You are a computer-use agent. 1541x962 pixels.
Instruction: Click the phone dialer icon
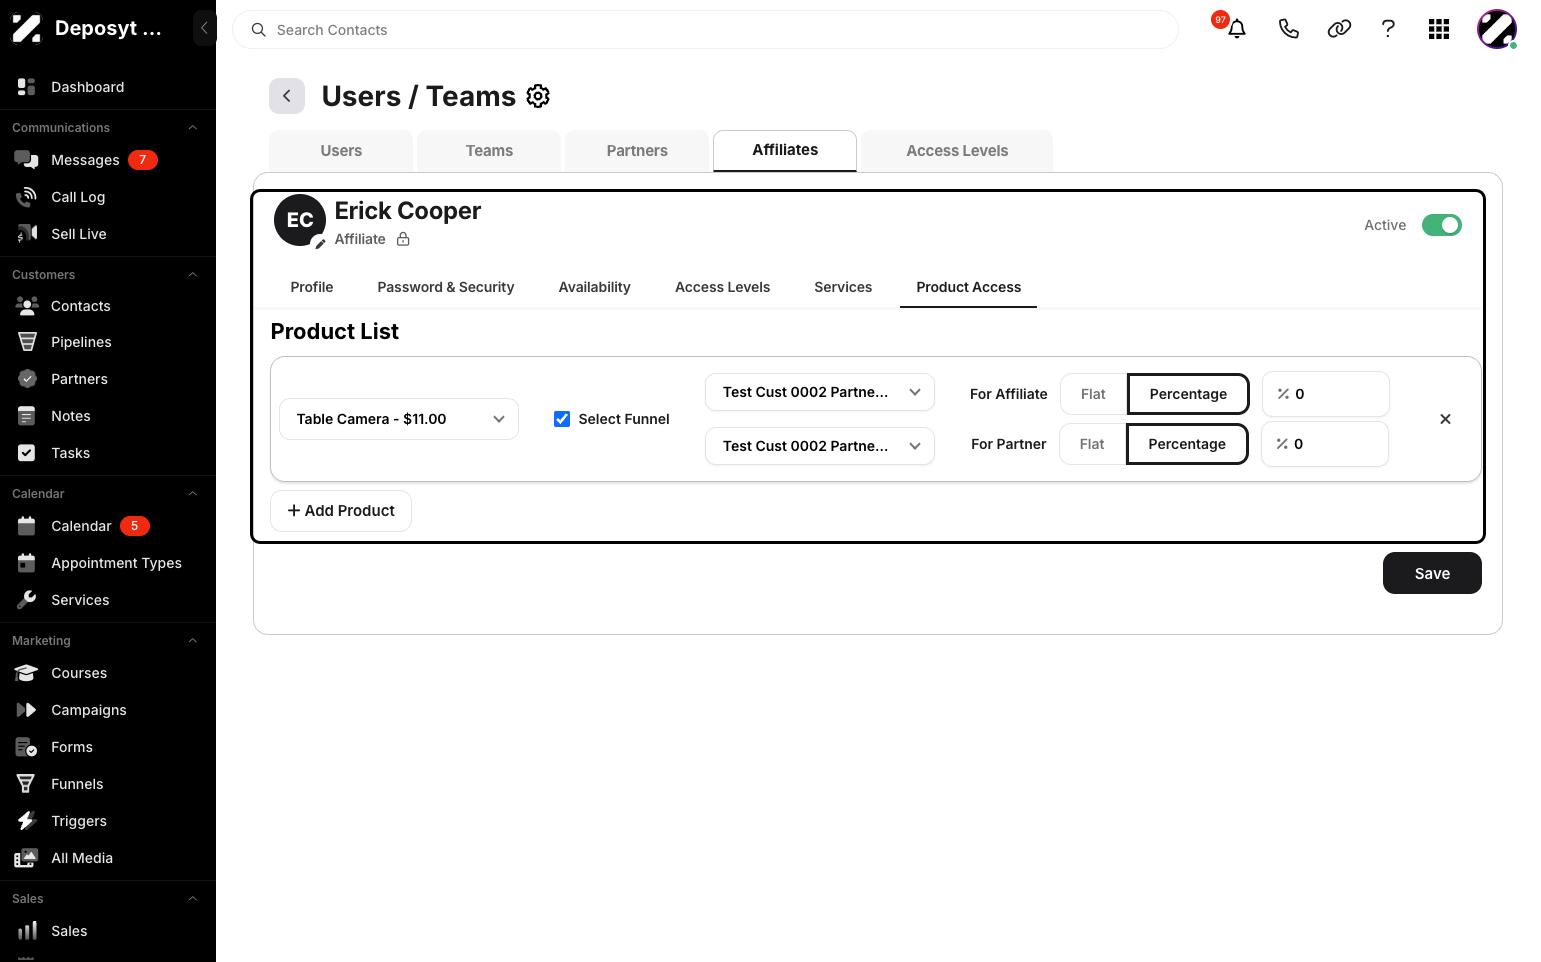point(1289,29)
